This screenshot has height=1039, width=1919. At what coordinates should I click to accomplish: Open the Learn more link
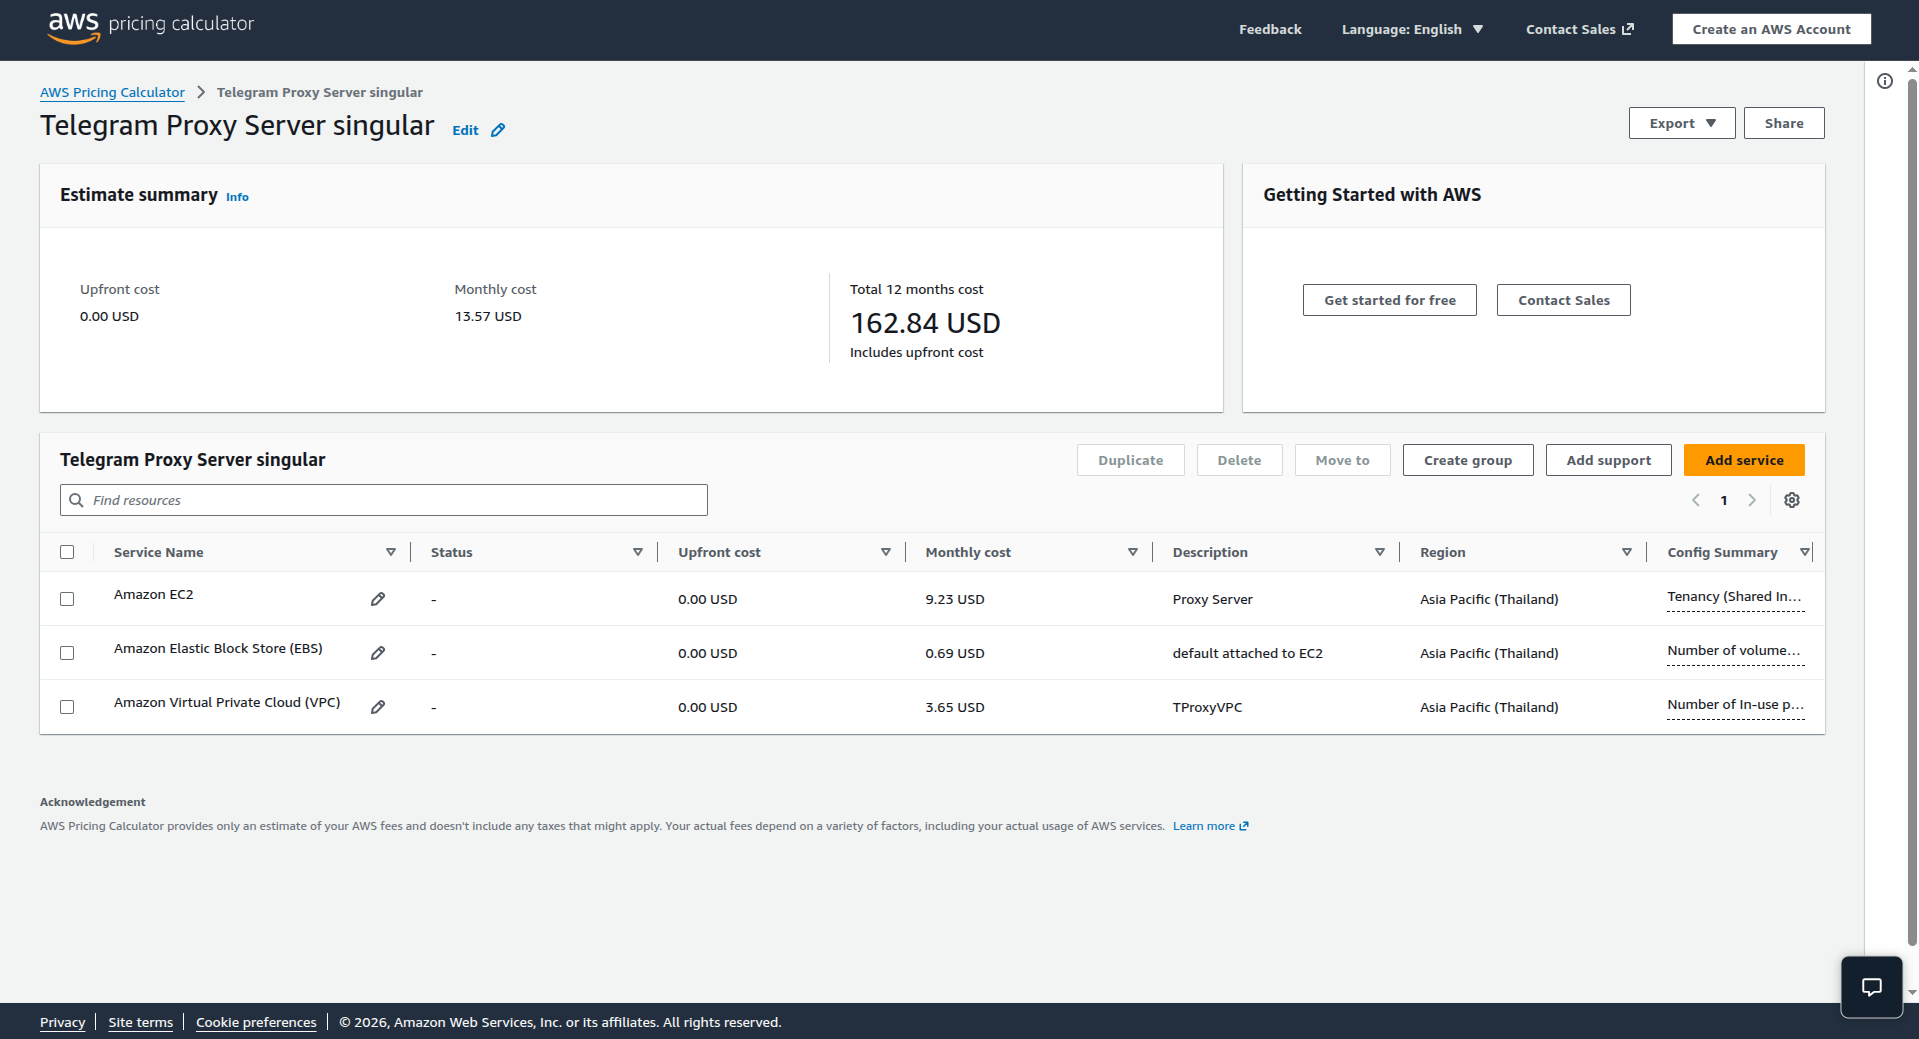coord(1210,826)
